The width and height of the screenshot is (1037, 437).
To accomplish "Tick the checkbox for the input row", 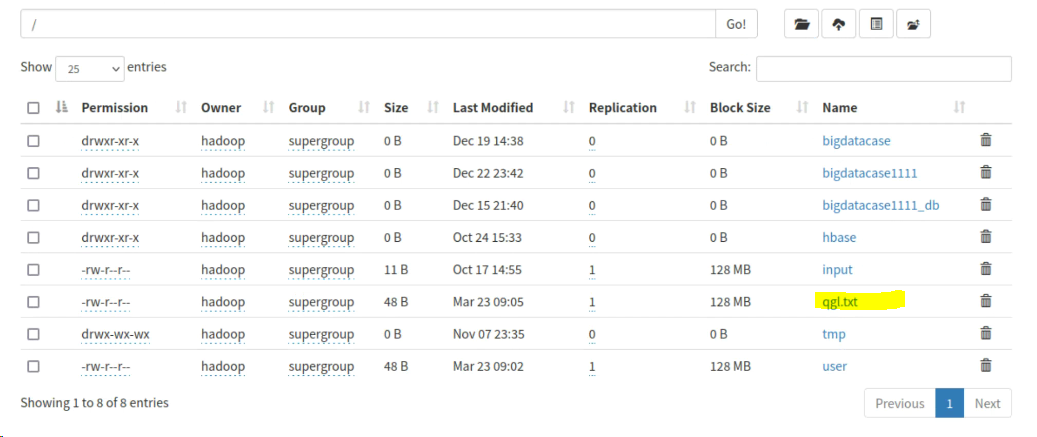I will 33,269.
